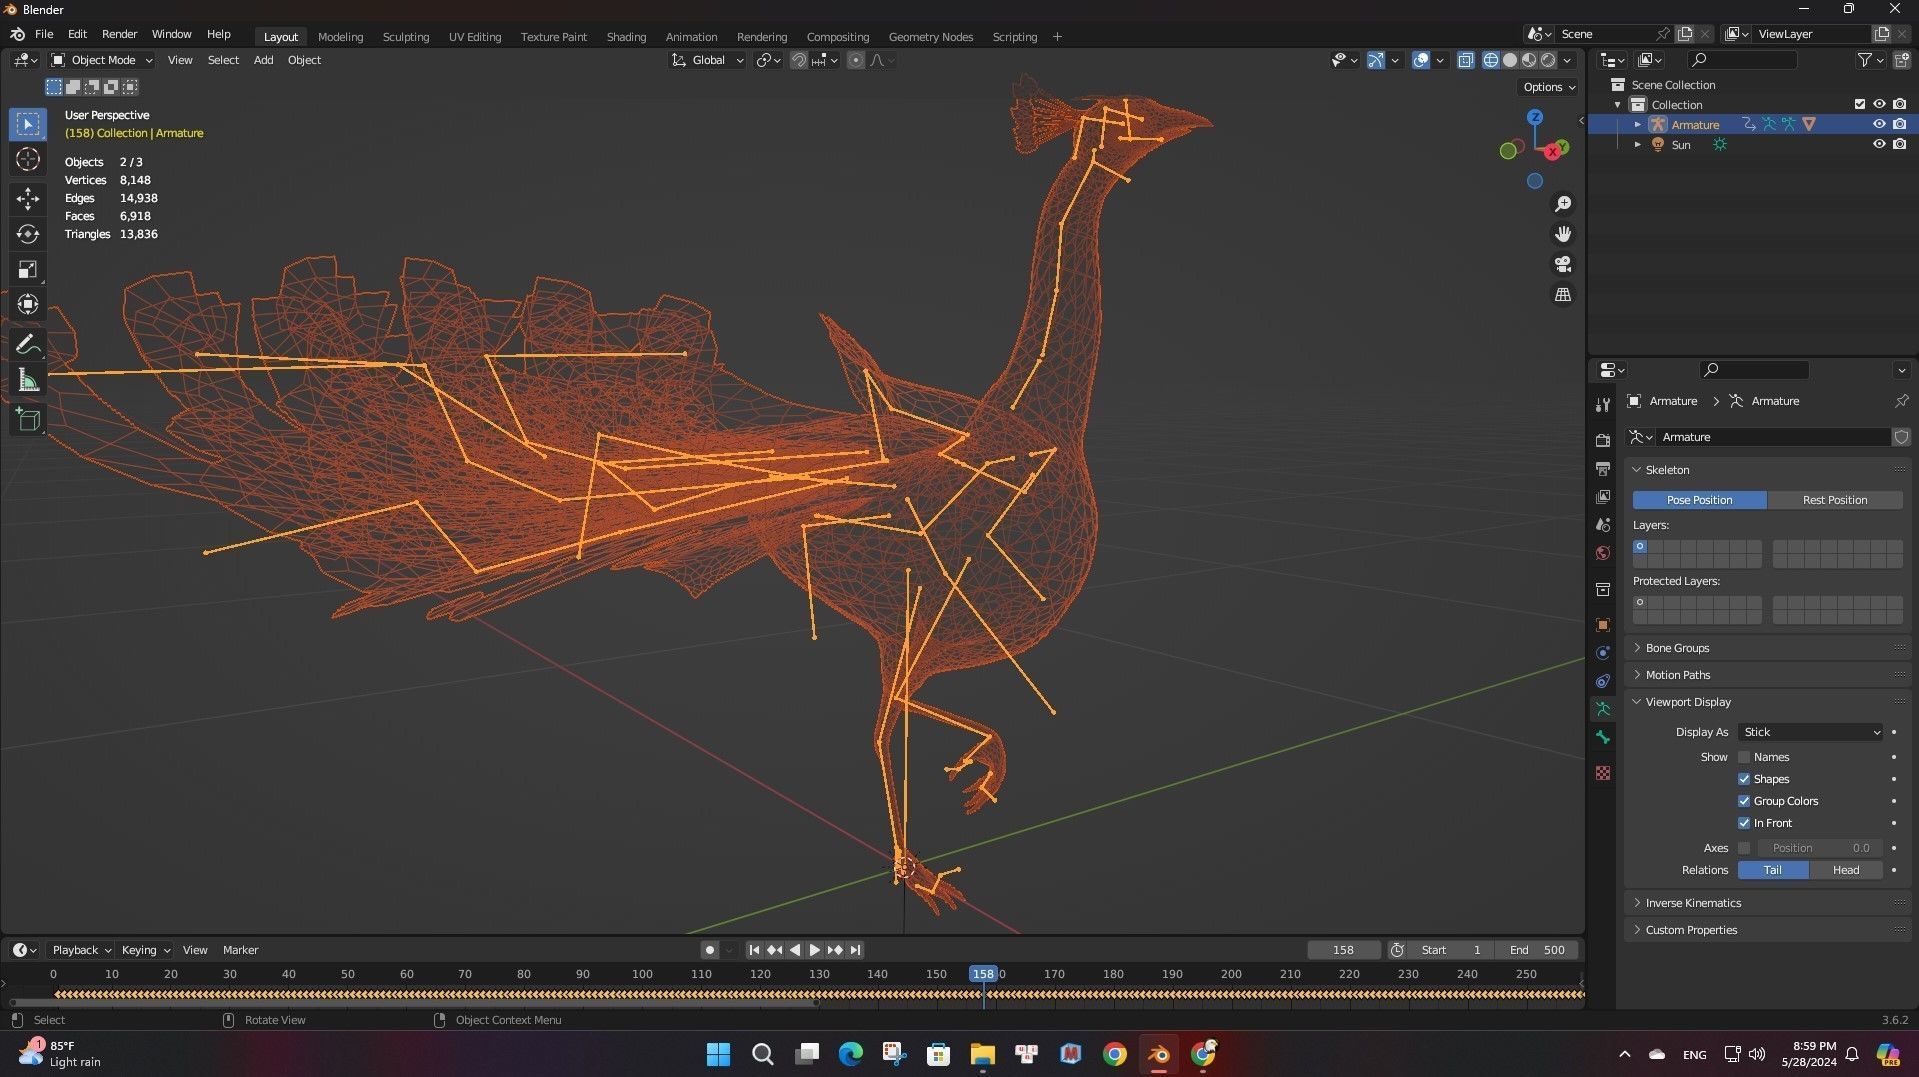Enable Names display checkbox

[1744, 757]
